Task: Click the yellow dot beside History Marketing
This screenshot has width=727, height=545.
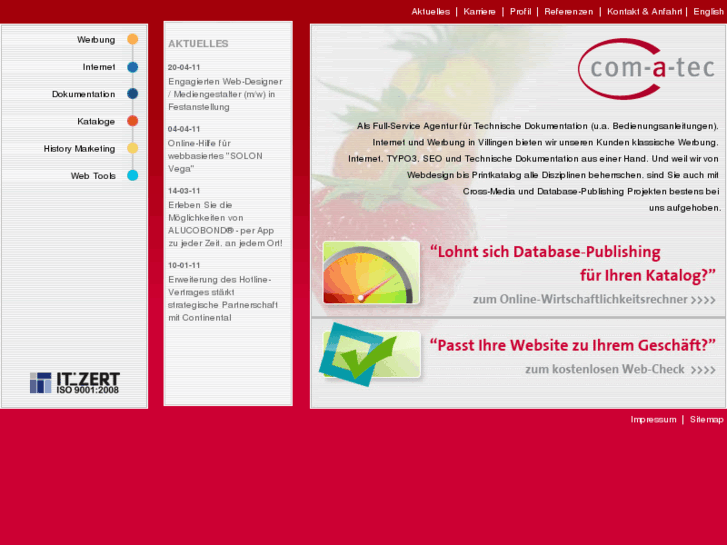Action: 133,148
